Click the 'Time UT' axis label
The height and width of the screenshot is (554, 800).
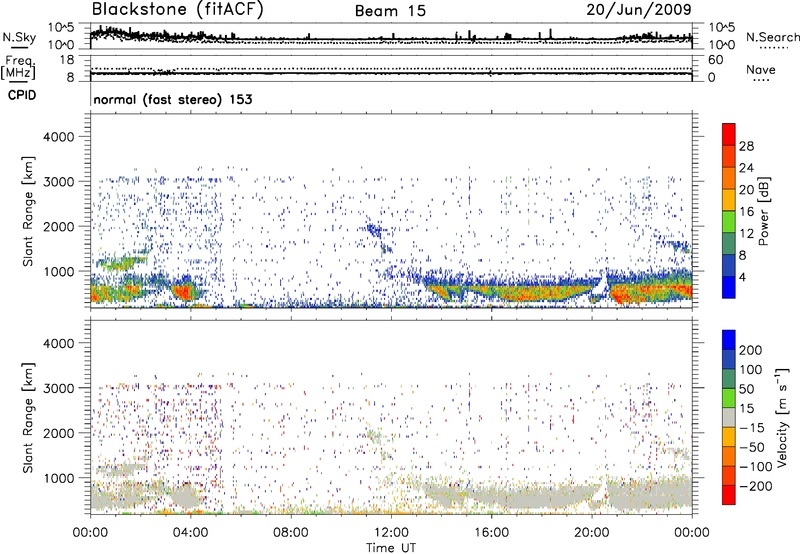tap(391, 548)
